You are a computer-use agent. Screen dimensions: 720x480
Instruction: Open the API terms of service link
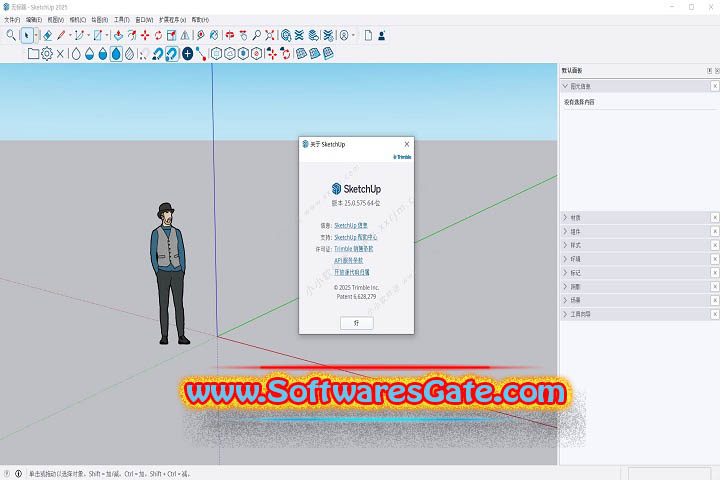coord(349,260)
